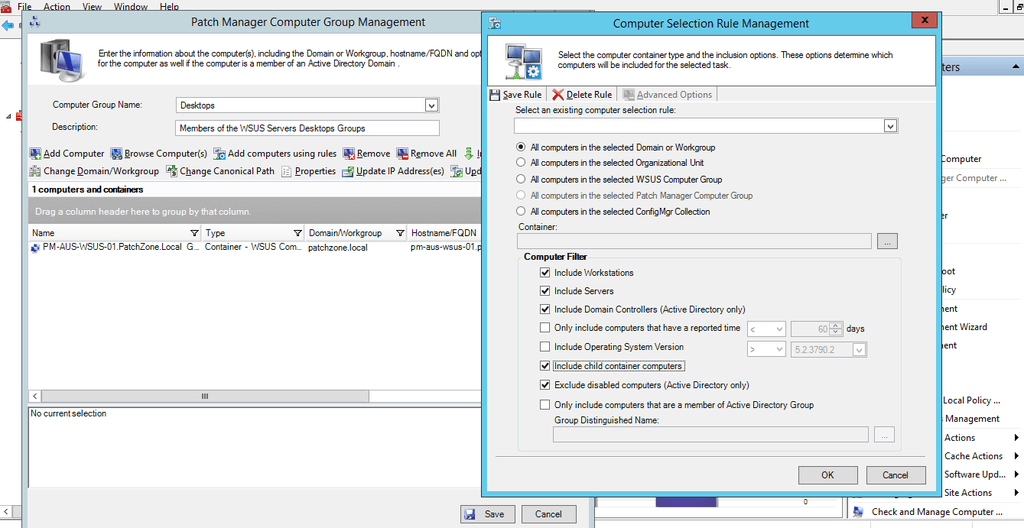
Task: Close Computer Selection Rule Management dialog
Action: point(925,20)
